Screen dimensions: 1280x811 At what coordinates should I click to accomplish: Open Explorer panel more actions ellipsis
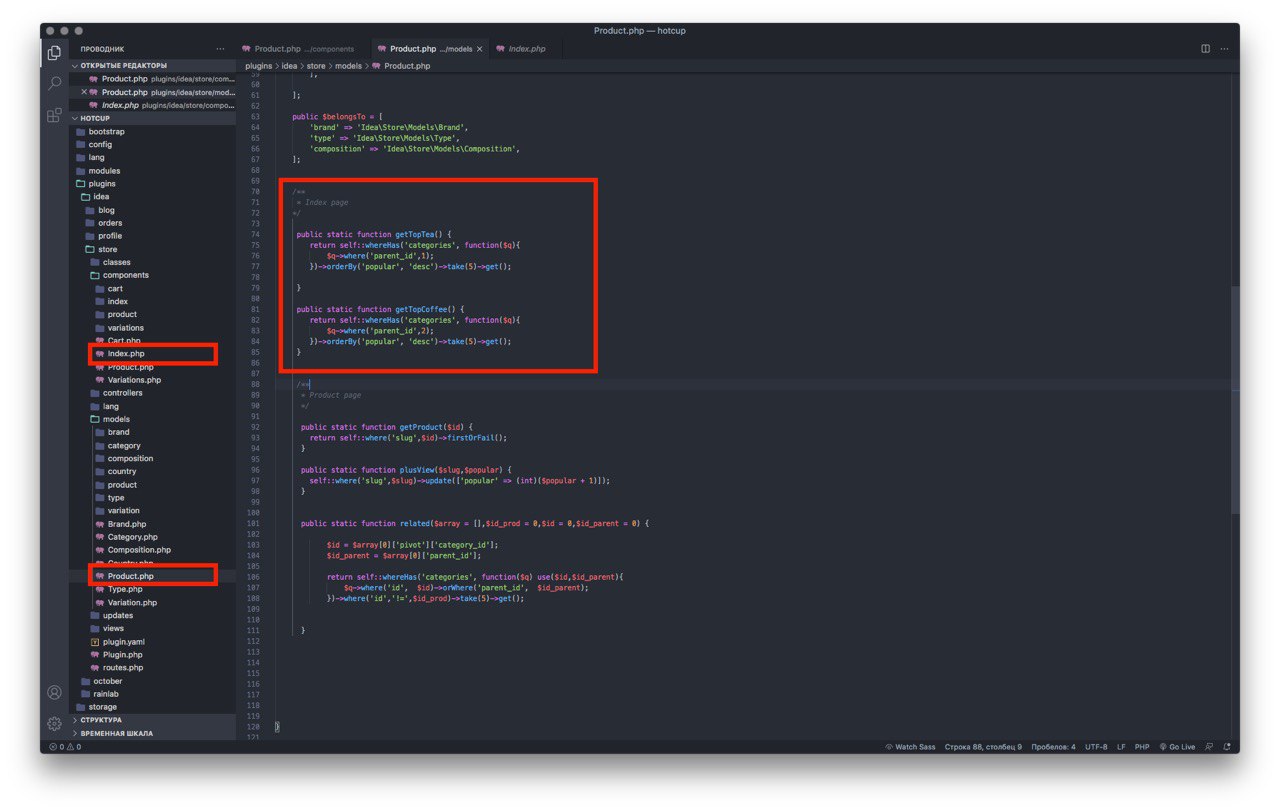point(221,48)
